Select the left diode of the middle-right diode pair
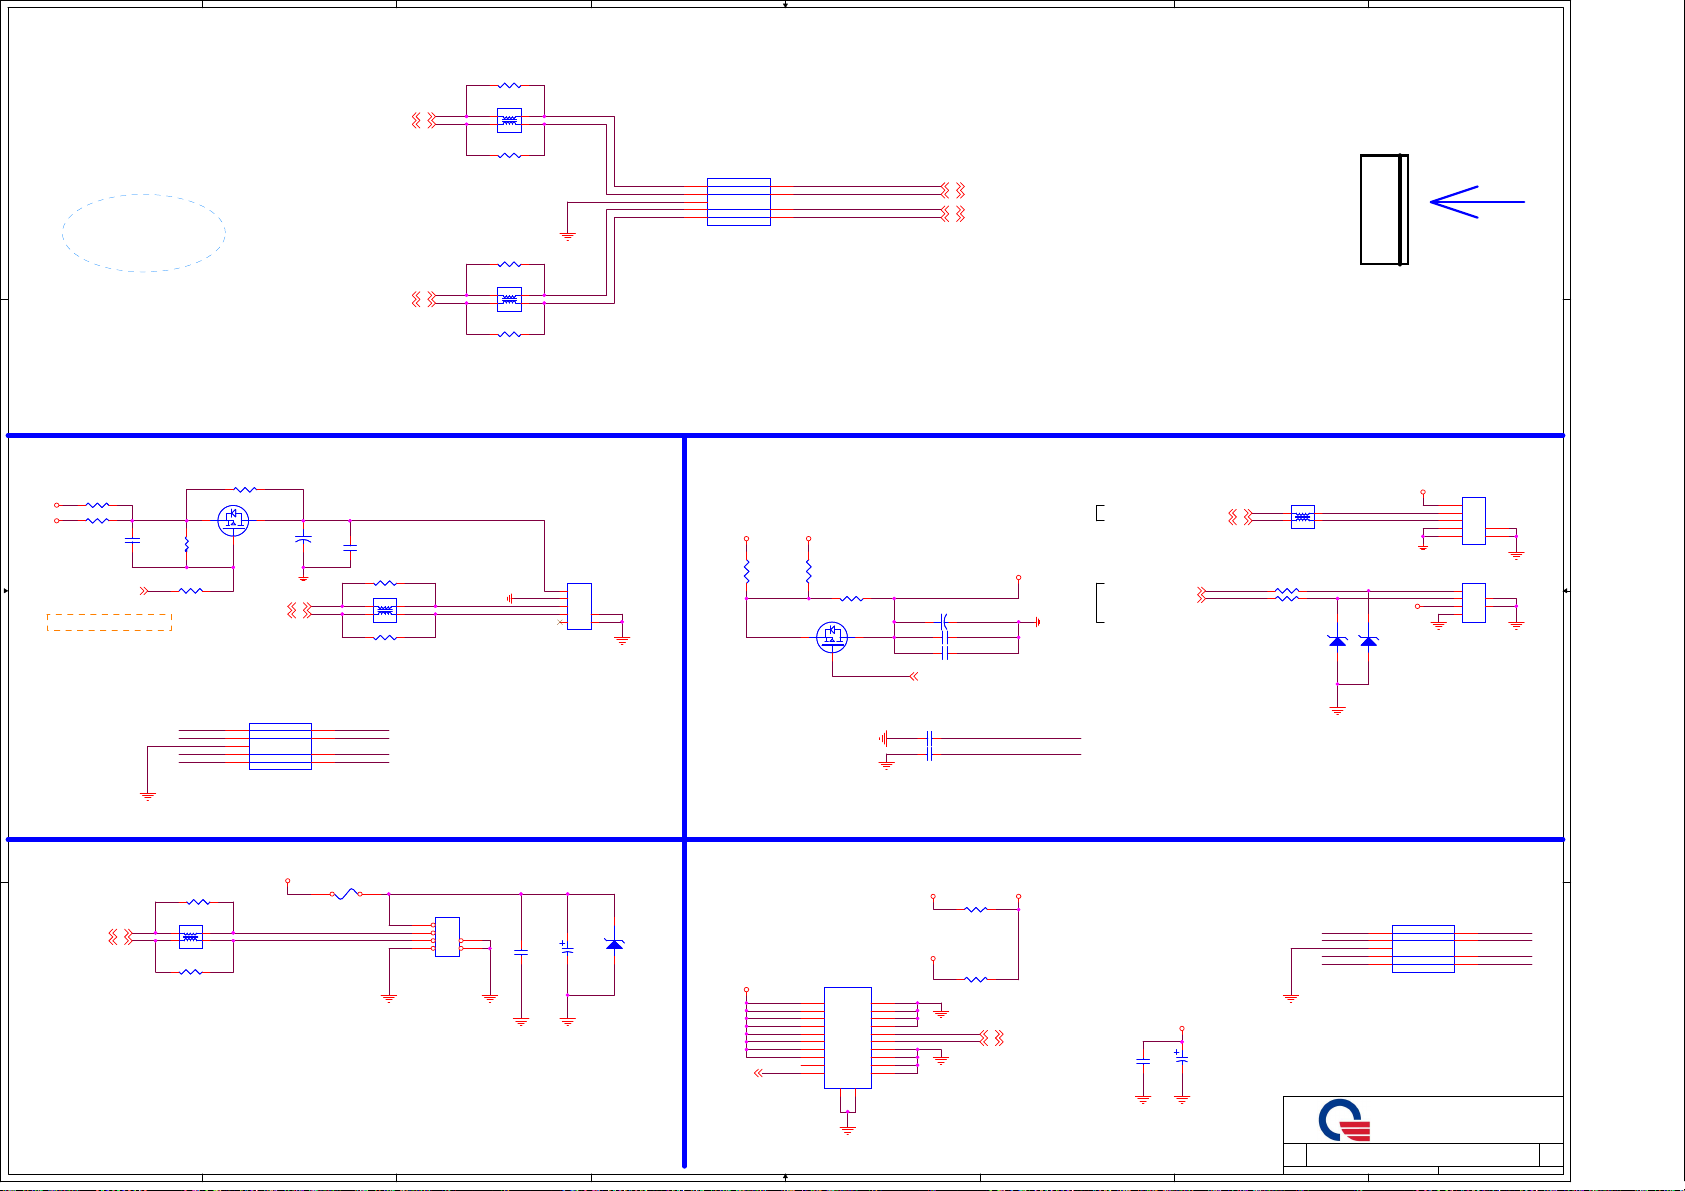This screenshot has width=1685, height=1191. coord(1338,640)
